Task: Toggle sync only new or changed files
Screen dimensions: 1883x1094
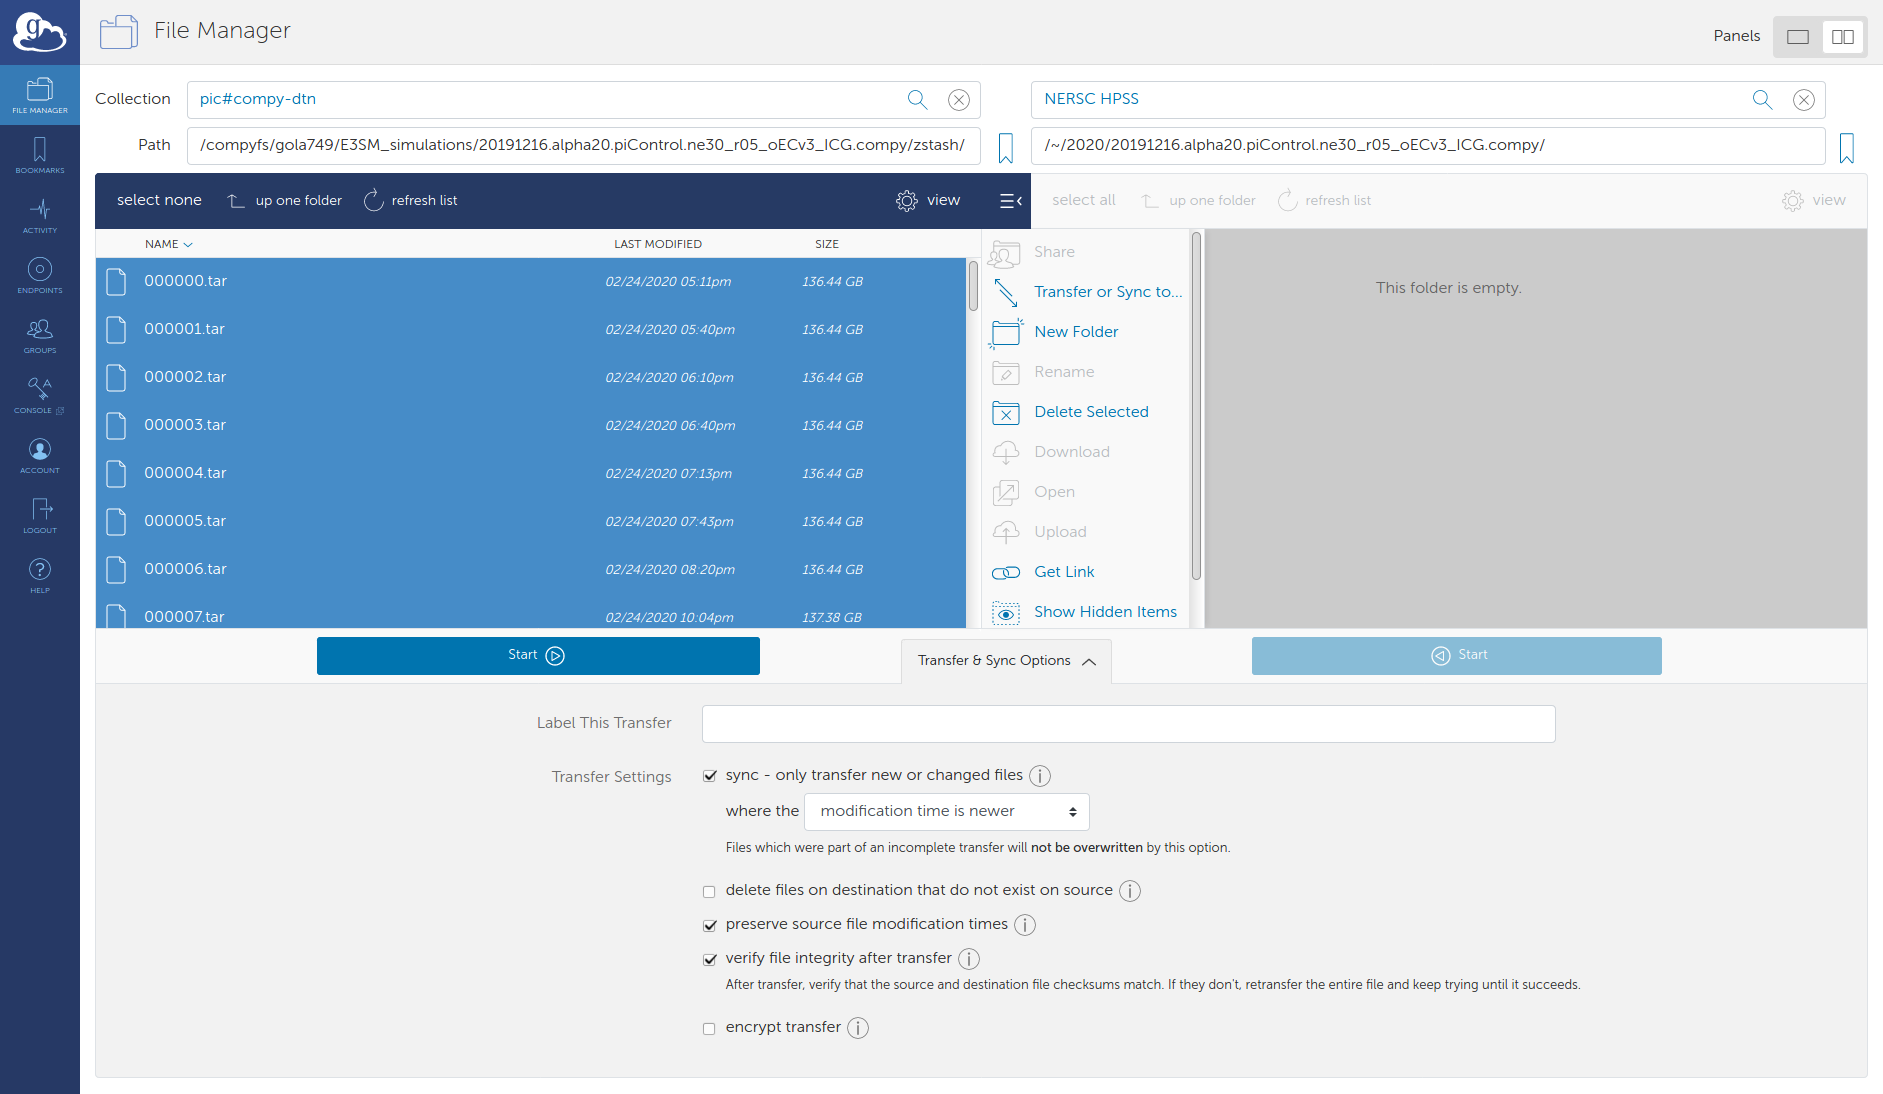Action: pyautogui.click(x=710, y=776)
